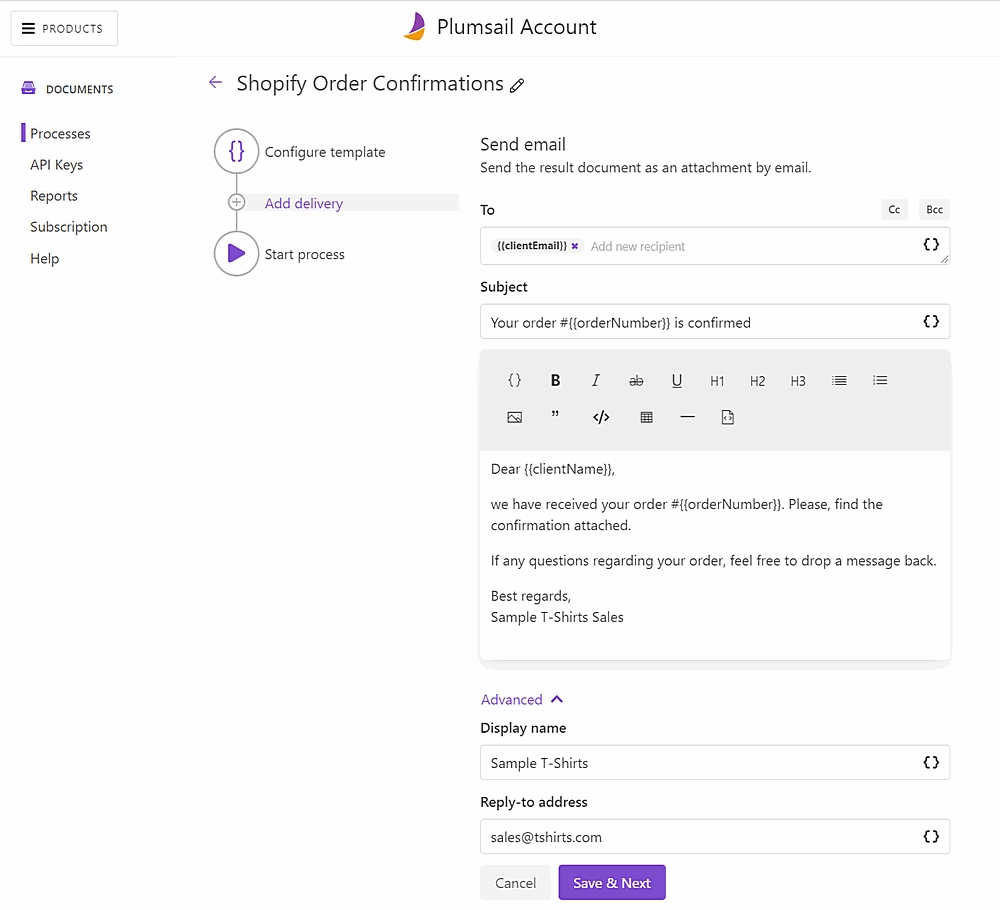Edit process name with pencil icon

(x=517, y=85)
